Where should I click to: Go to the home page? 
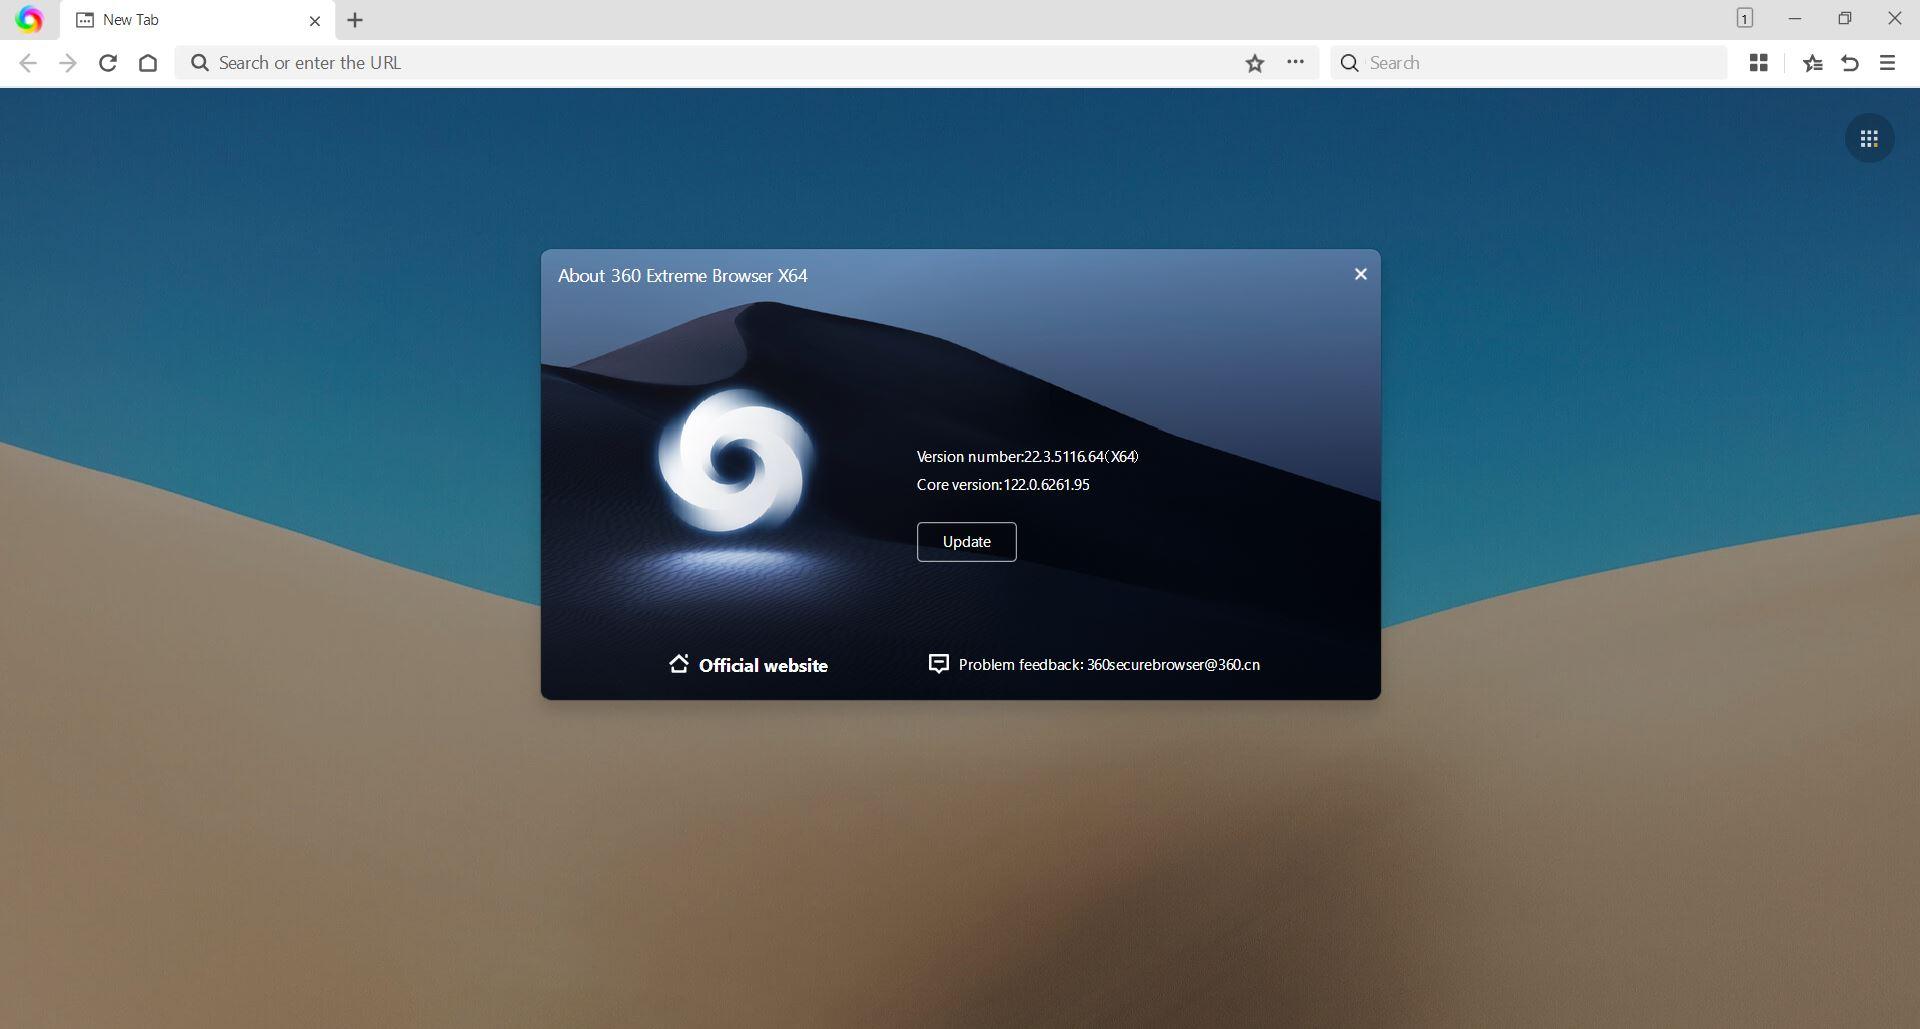point(148,63)
